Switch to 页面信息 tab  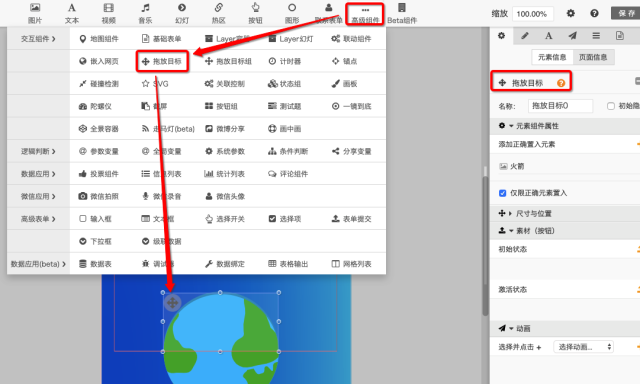pos(593,57)
